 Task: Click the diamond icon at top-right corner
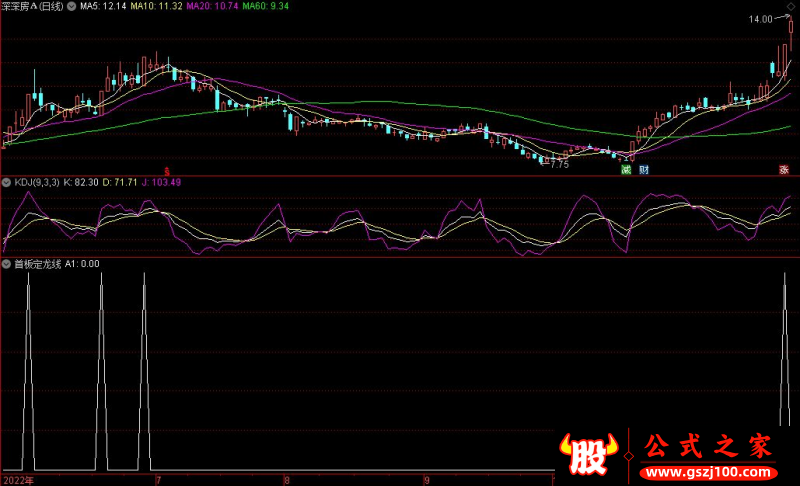(x=793, y=6)
